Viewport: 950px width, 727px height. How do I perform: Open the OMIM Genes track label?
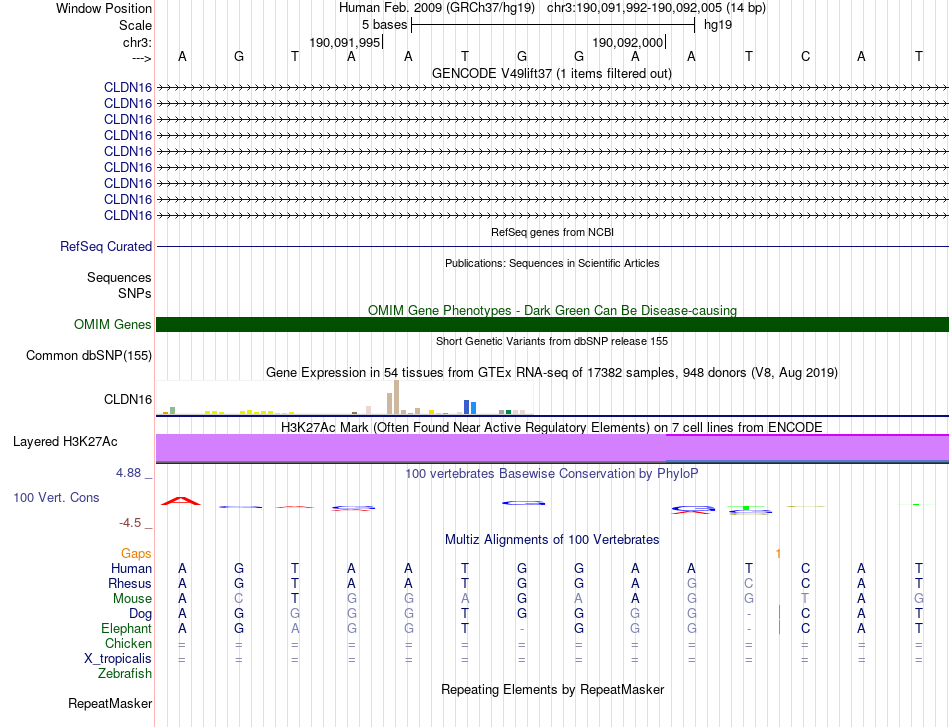click(x=112, y=324)
